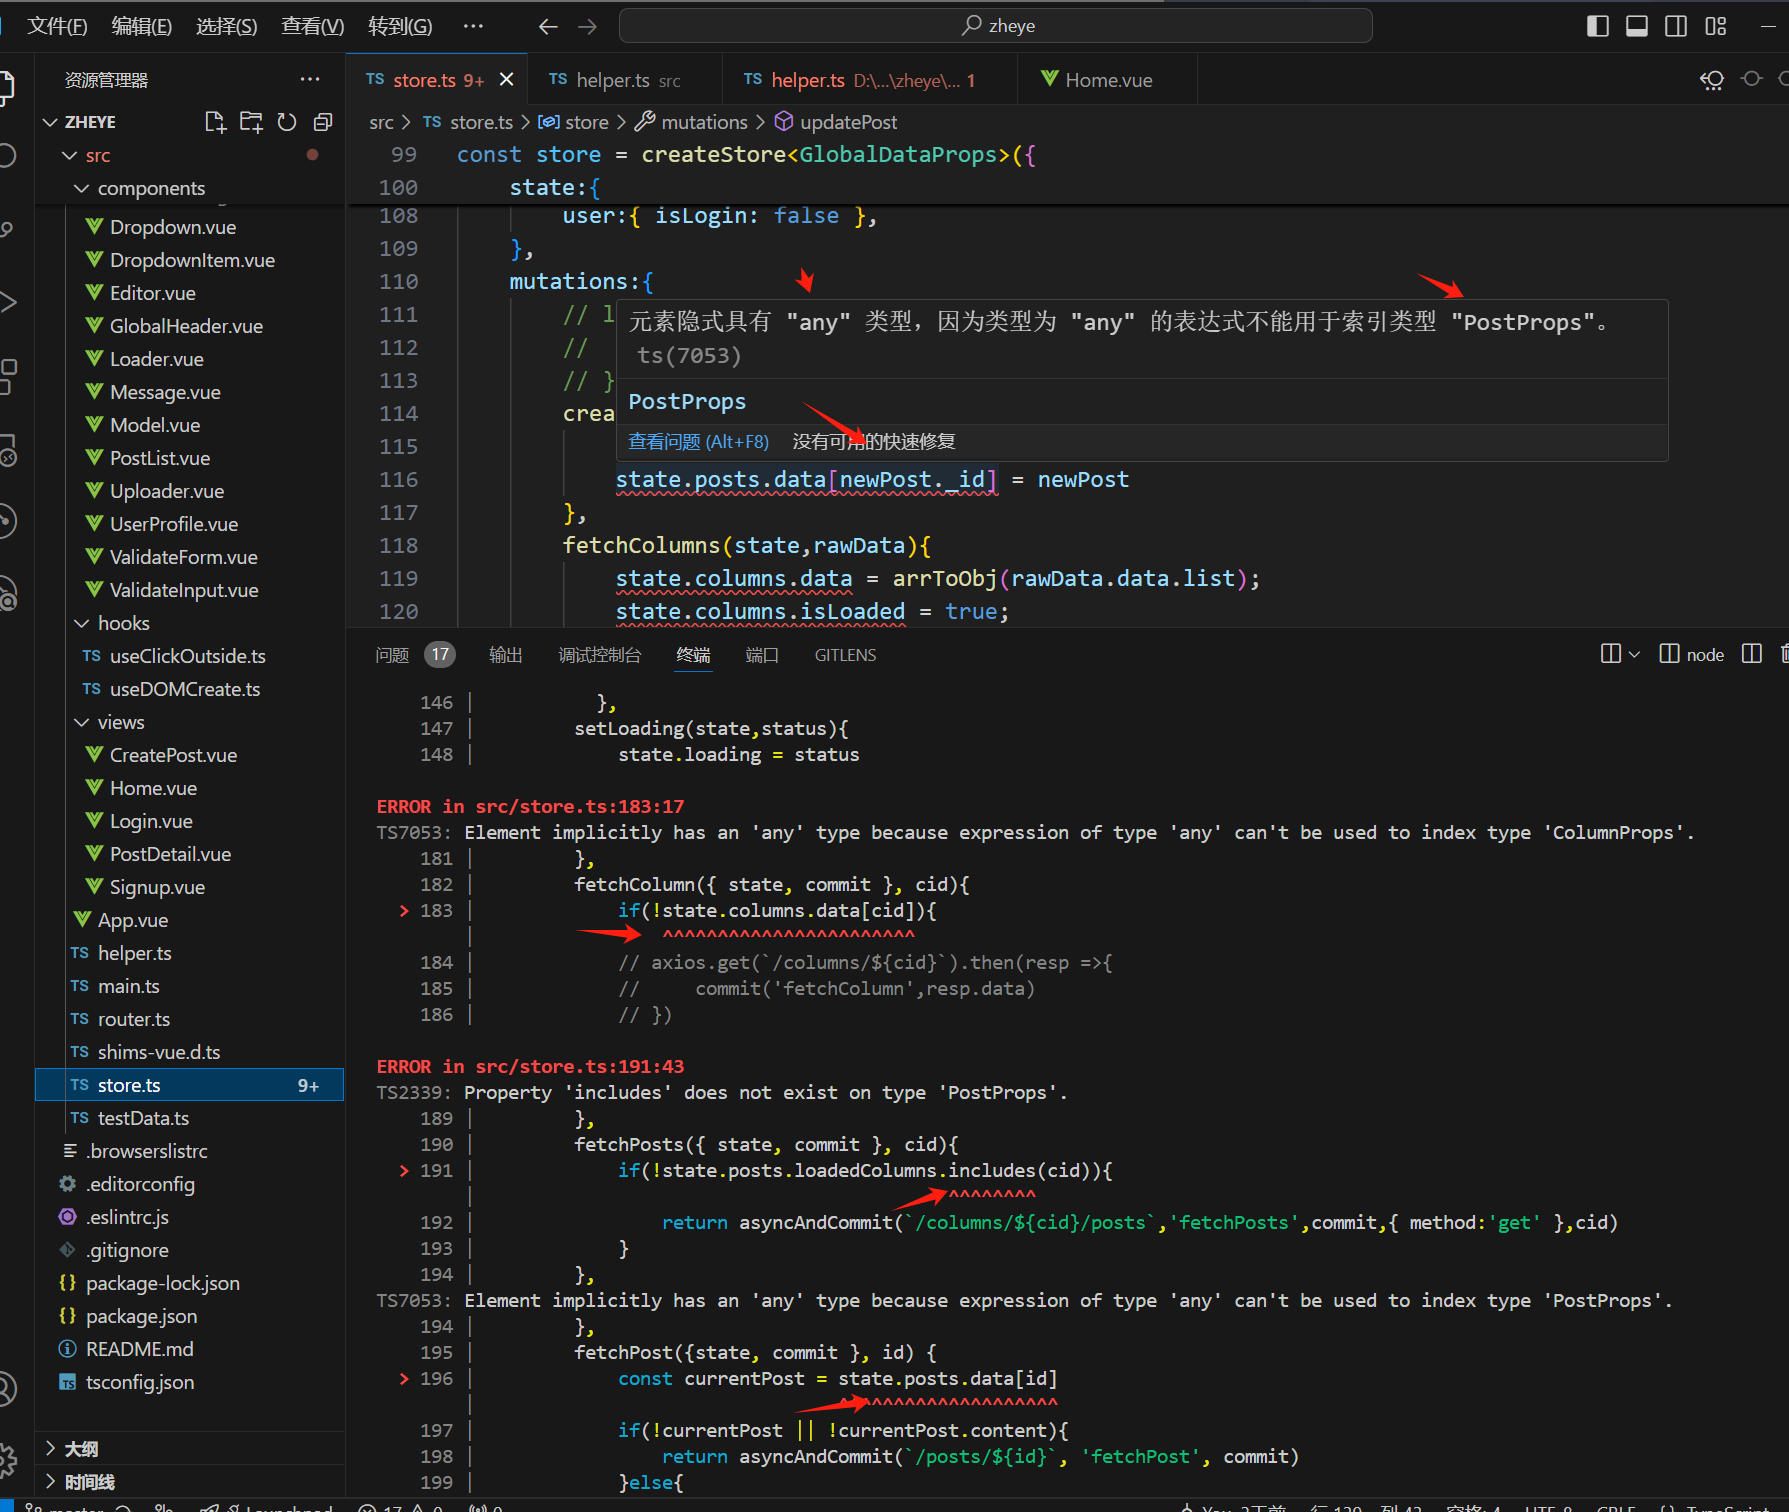Image resolution: width=1789 pixels, height=1512 pixels.
Task: Click the zheye command center search box
Action: click(996, 26)
